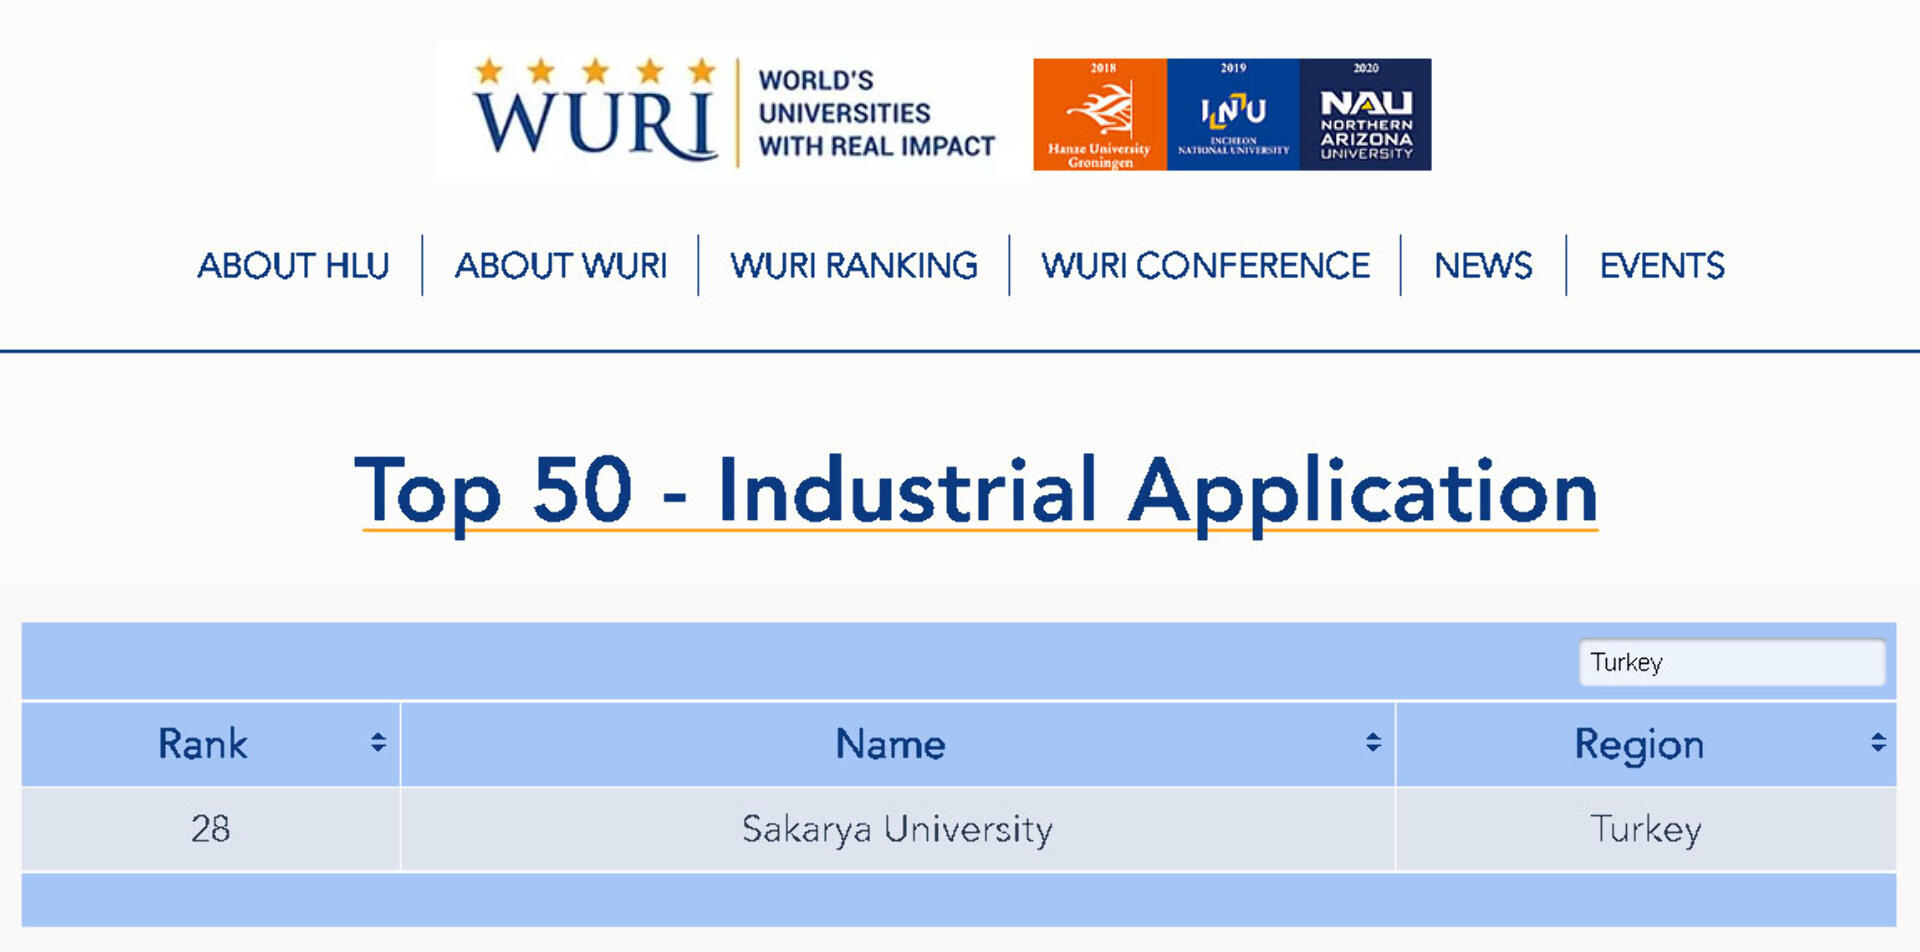Open the Hanze University Groningen 2018 logo
The height and width of the screenshot is (952, 1920).
(x=1100, y=114)
